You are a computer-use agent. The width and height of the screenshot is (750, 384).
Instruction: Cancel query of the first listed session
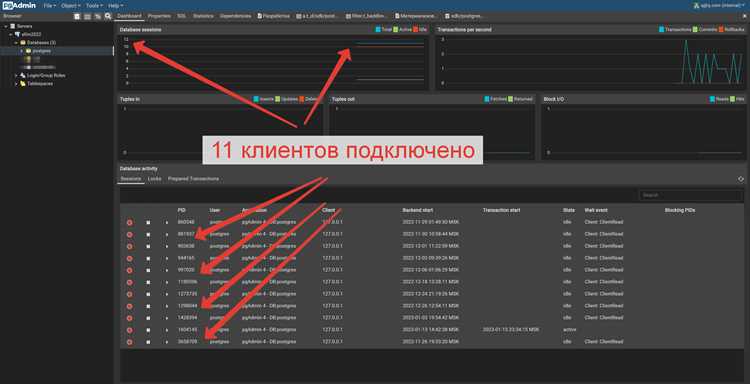tap(148, 222)
